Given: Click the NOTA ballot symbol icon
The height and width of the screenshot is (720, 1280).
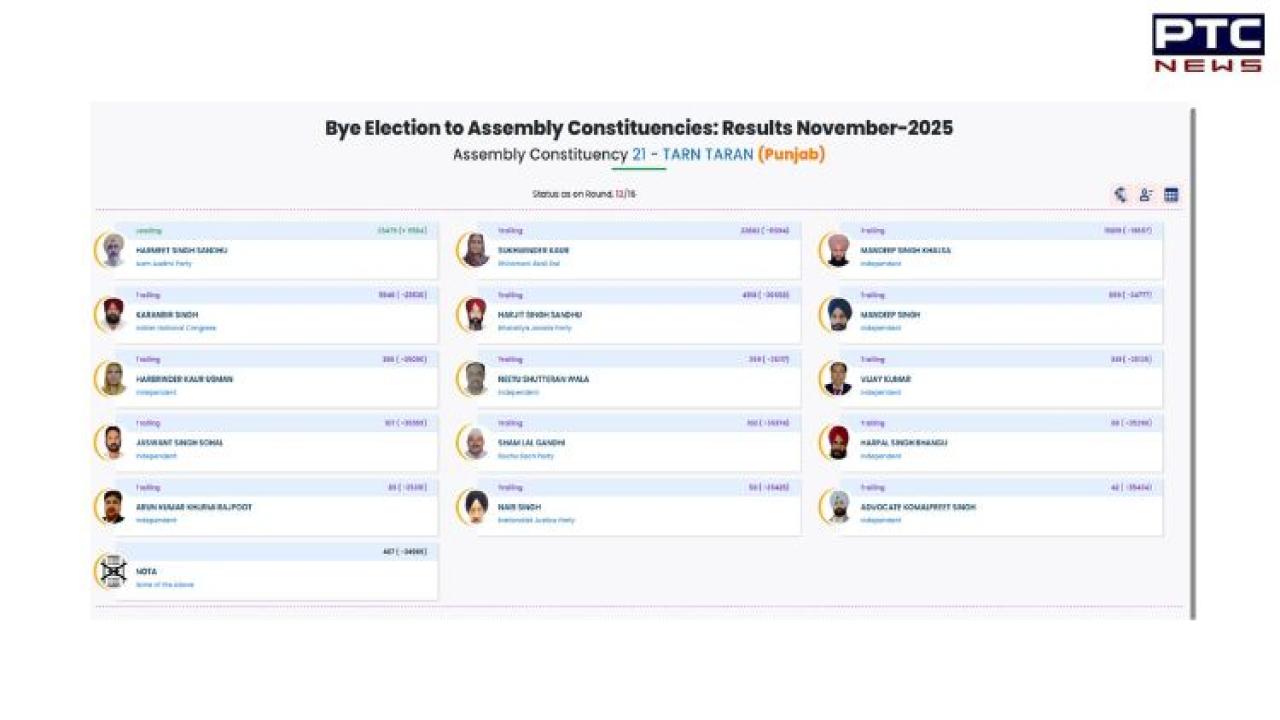Looking at the screenshot, I should coord(112,571).
